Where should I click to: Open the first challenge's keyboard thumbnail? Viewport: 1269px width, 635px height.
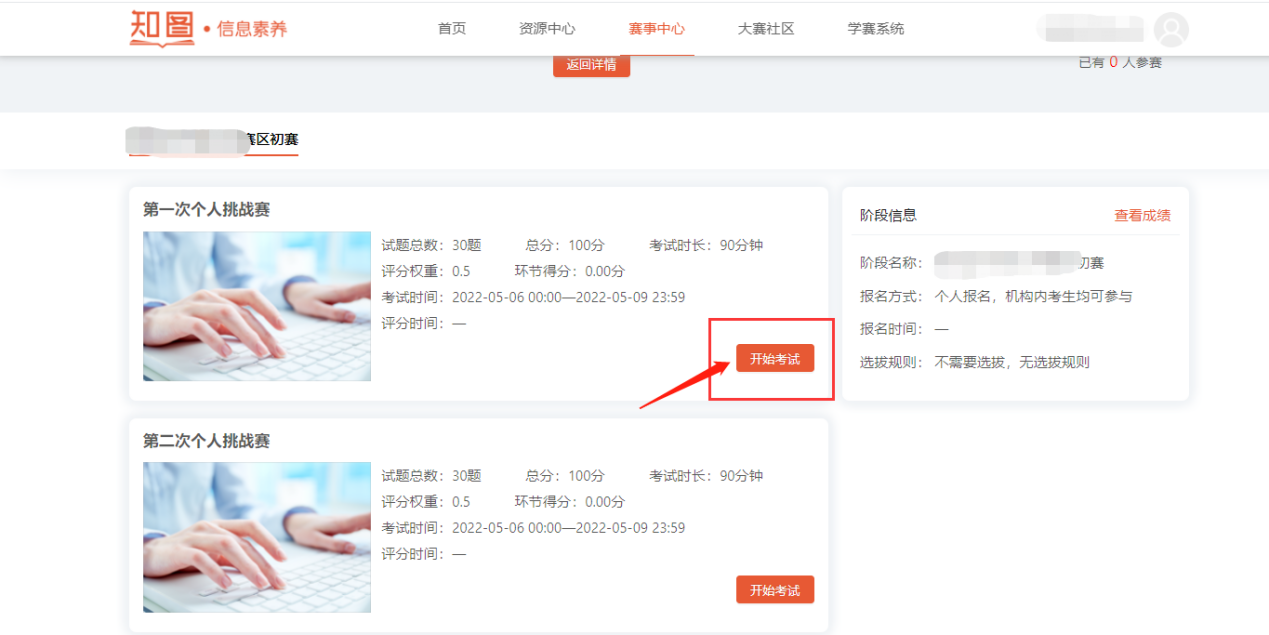[x=257, y=306]
